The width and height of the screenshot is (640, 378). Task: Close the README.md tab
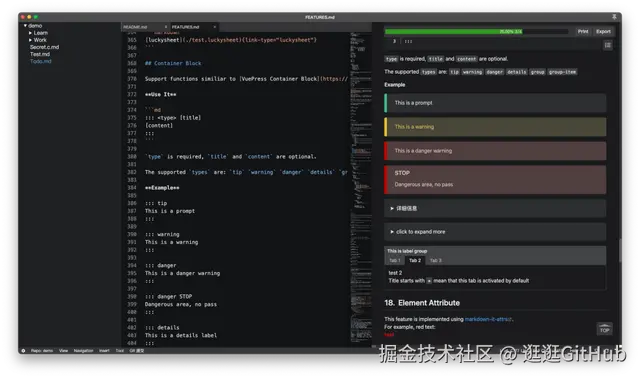(x=166, y=27)
